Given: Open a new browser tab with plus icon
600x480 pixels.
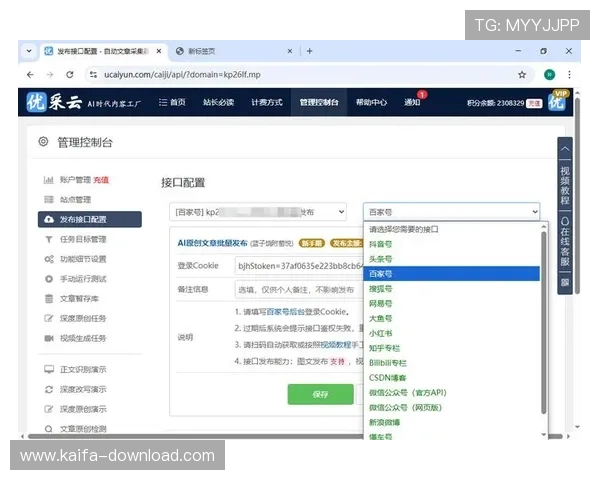Looking at the screenshot, I should tap(310, 51).
